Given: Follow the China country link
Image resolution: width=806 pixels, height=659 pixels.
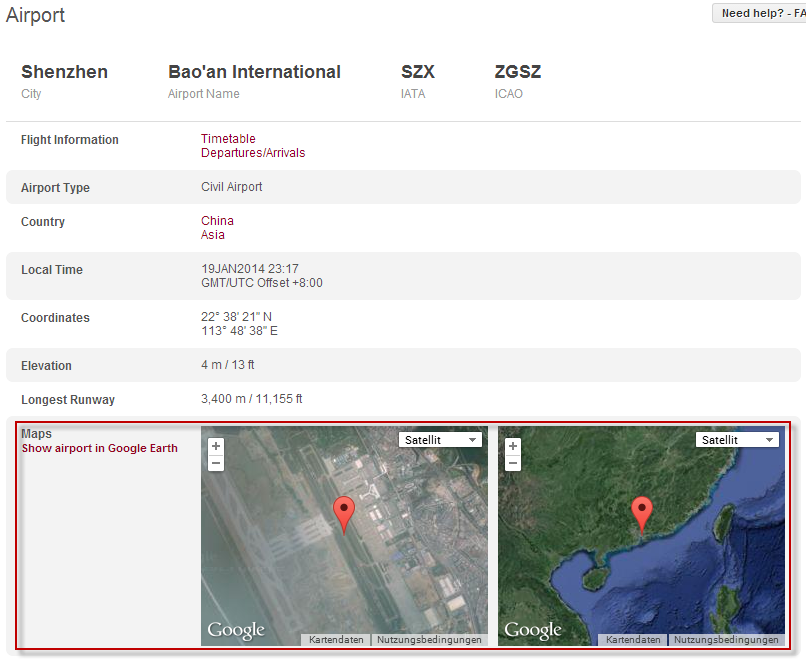Looking at the screenshot, I should click(217, 221).
